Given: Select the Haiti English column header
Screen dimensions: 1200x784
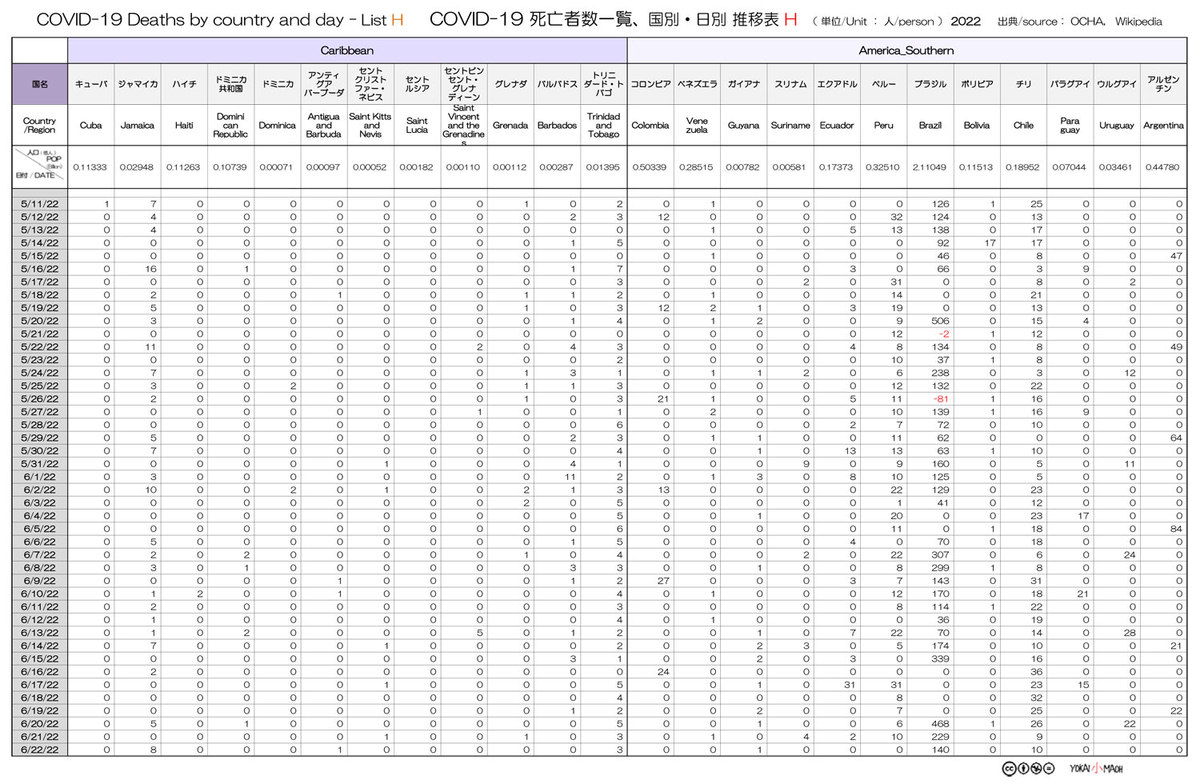Looking at the screenshot, I should 184,127.
